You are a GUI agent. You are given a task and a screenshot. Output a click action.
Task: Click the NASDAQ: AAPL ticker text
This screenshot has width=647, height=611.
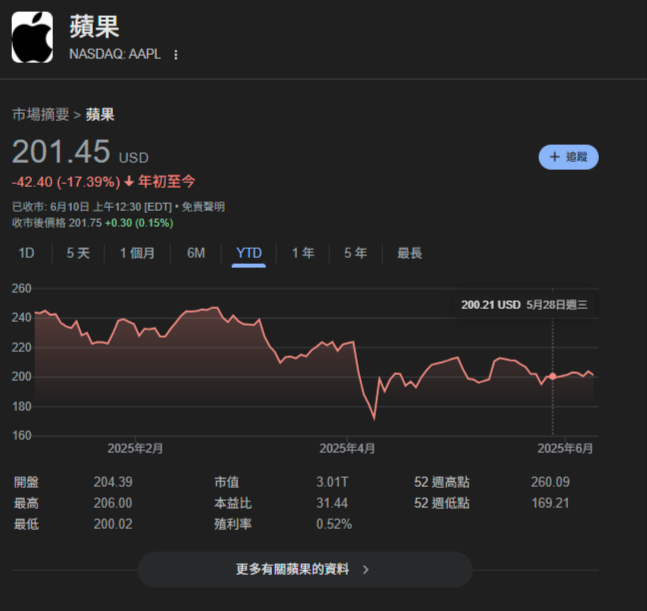115,54
